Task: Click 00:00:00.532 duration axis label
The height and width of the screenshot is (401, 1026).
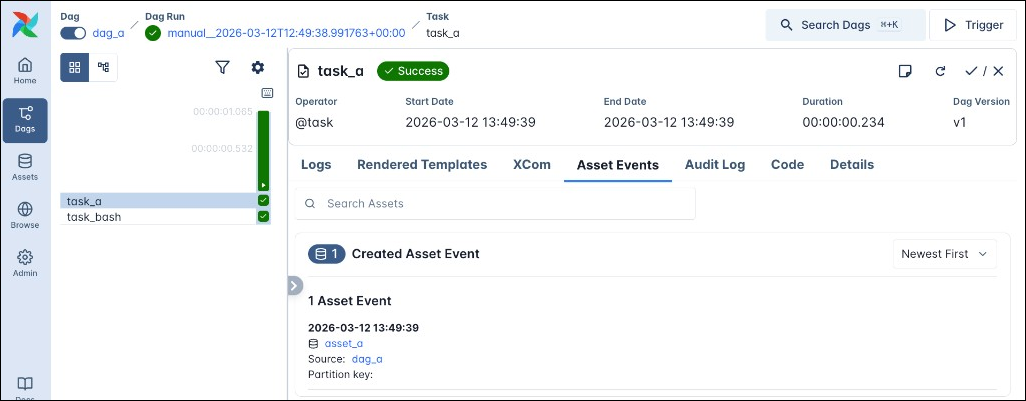Action: [222, 148]
